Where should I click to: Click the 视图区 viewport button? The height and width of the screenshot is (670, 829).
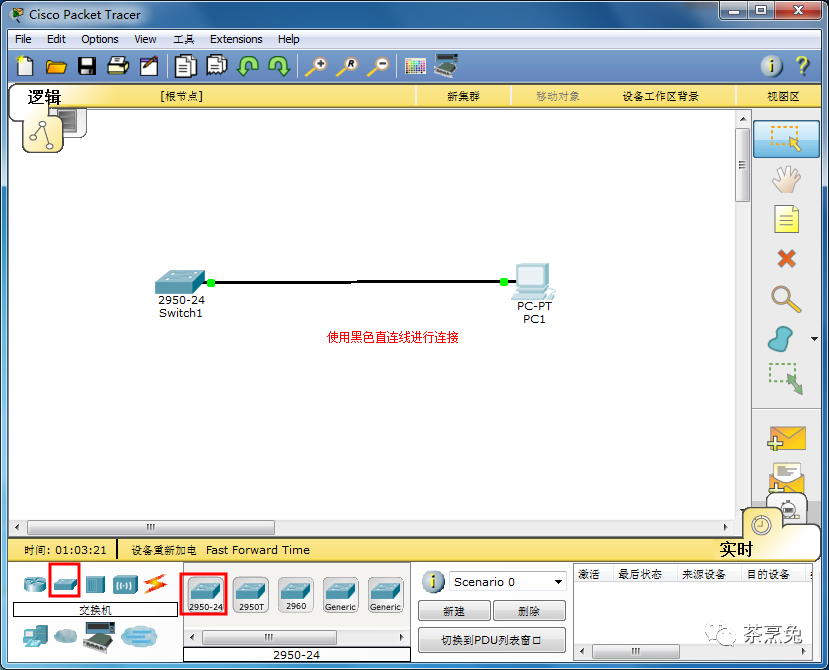click(x=783, y=96)
